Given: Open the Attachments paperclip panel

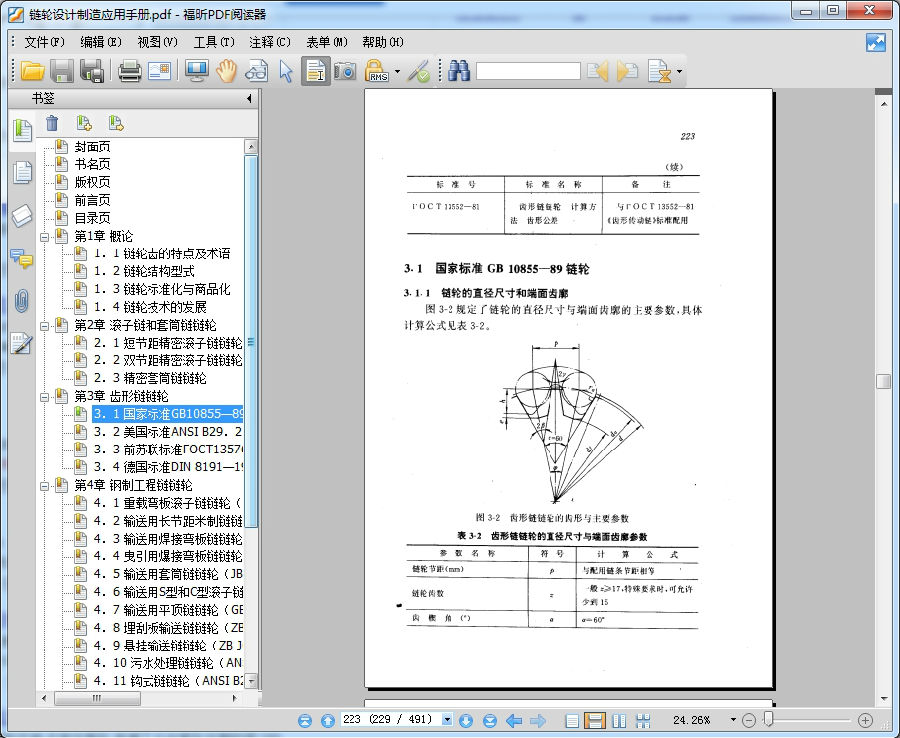Looking at the screenshot, I should pos(22,301).
